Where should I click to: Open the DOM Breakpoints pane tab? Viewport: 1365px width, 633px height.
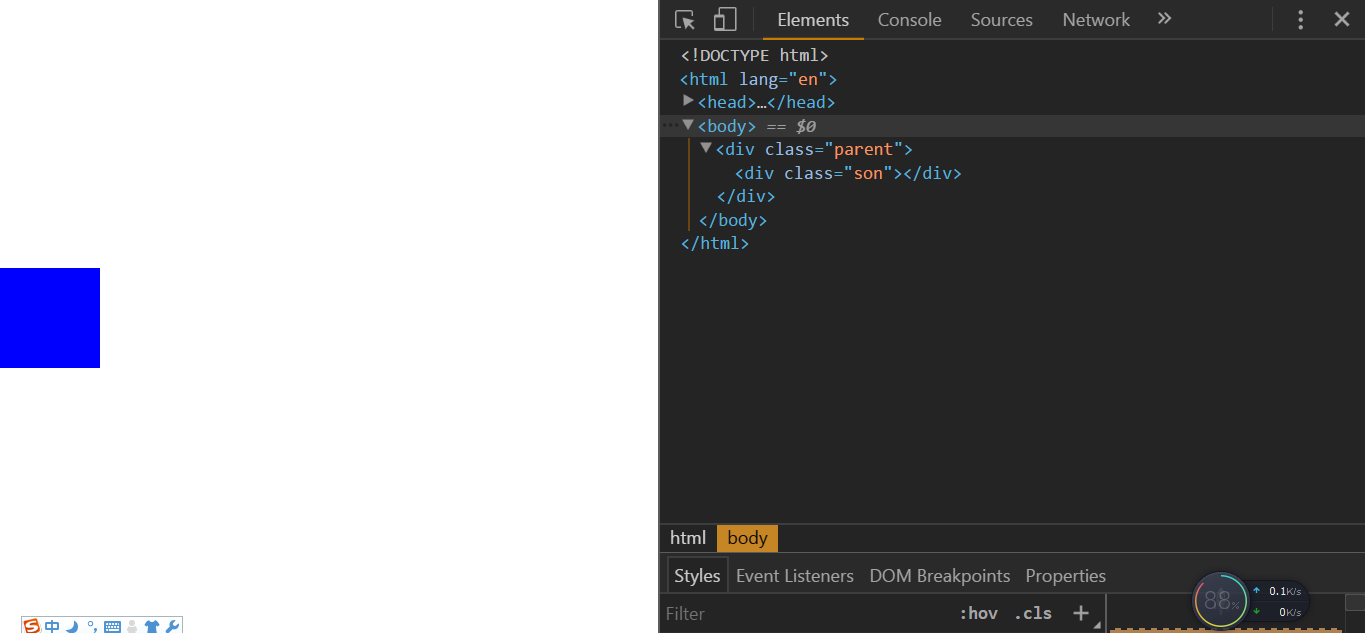click(940, 576)
